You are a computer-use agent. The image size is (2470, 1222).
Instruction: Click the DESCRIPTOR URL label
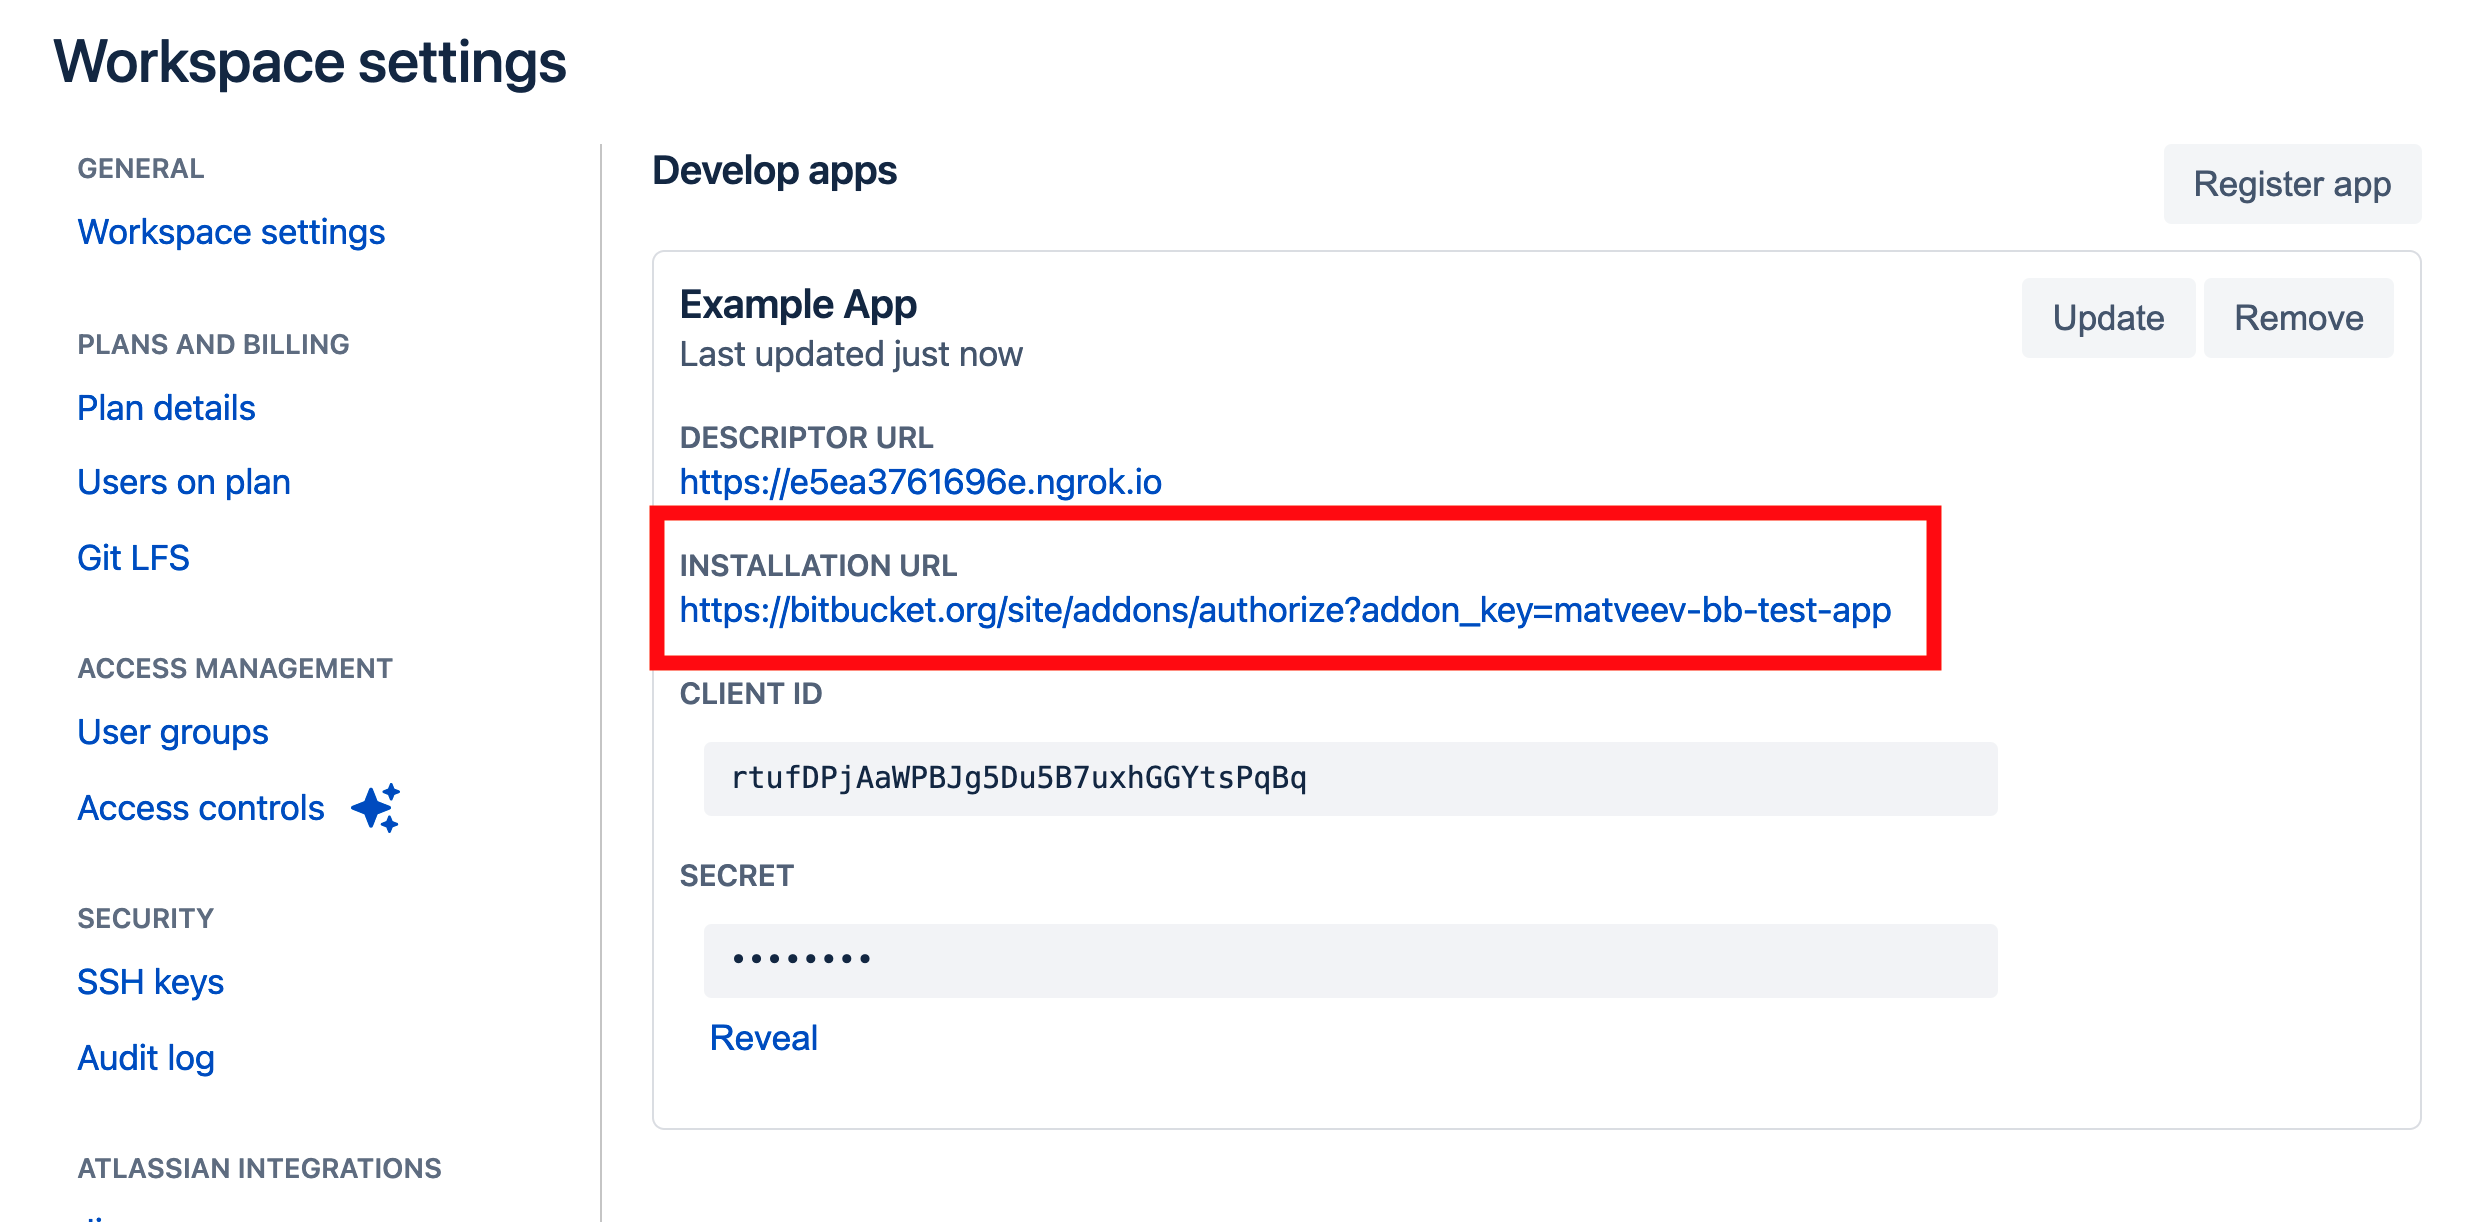click(806, 438)
